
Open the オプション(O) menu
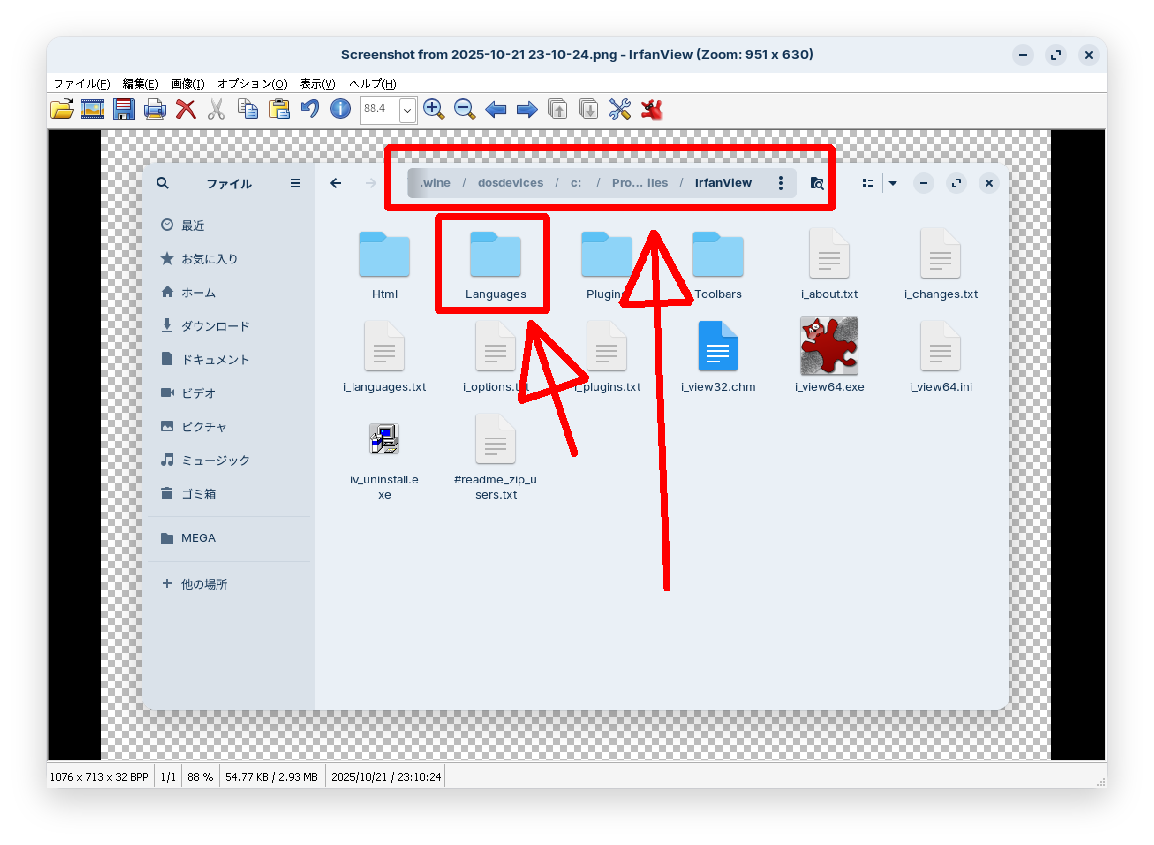[x=252, y=84]
